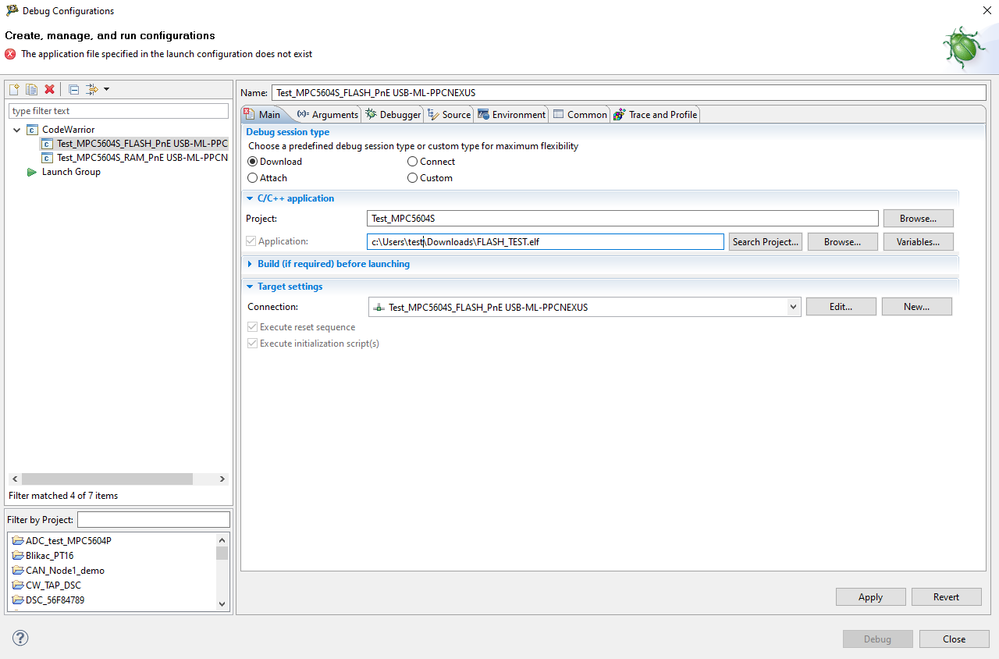Viewport: 999px width, 659px height.
Task: Switch to the Main tab
Action: (x=262, y=115)
